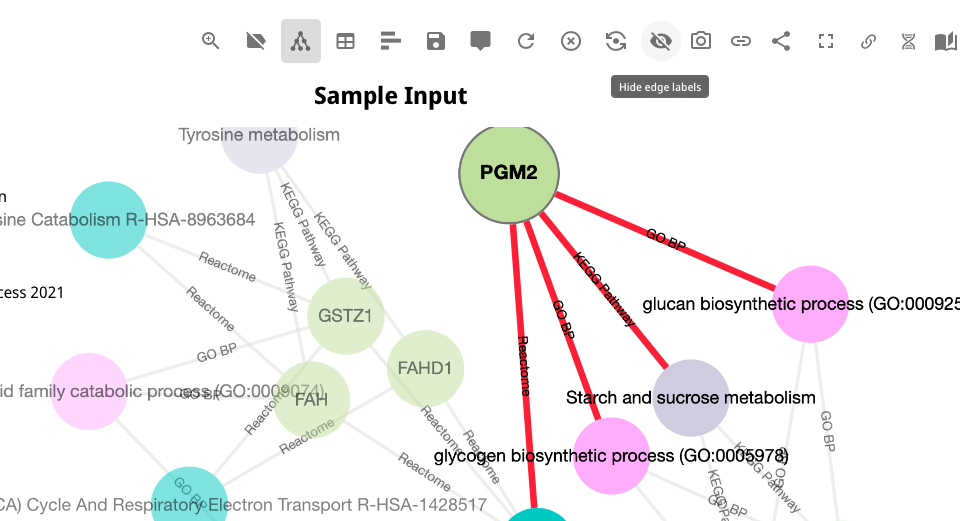
Task: Click 'GO BP' label on PGM2–glycogen edge
Action: 564,320
